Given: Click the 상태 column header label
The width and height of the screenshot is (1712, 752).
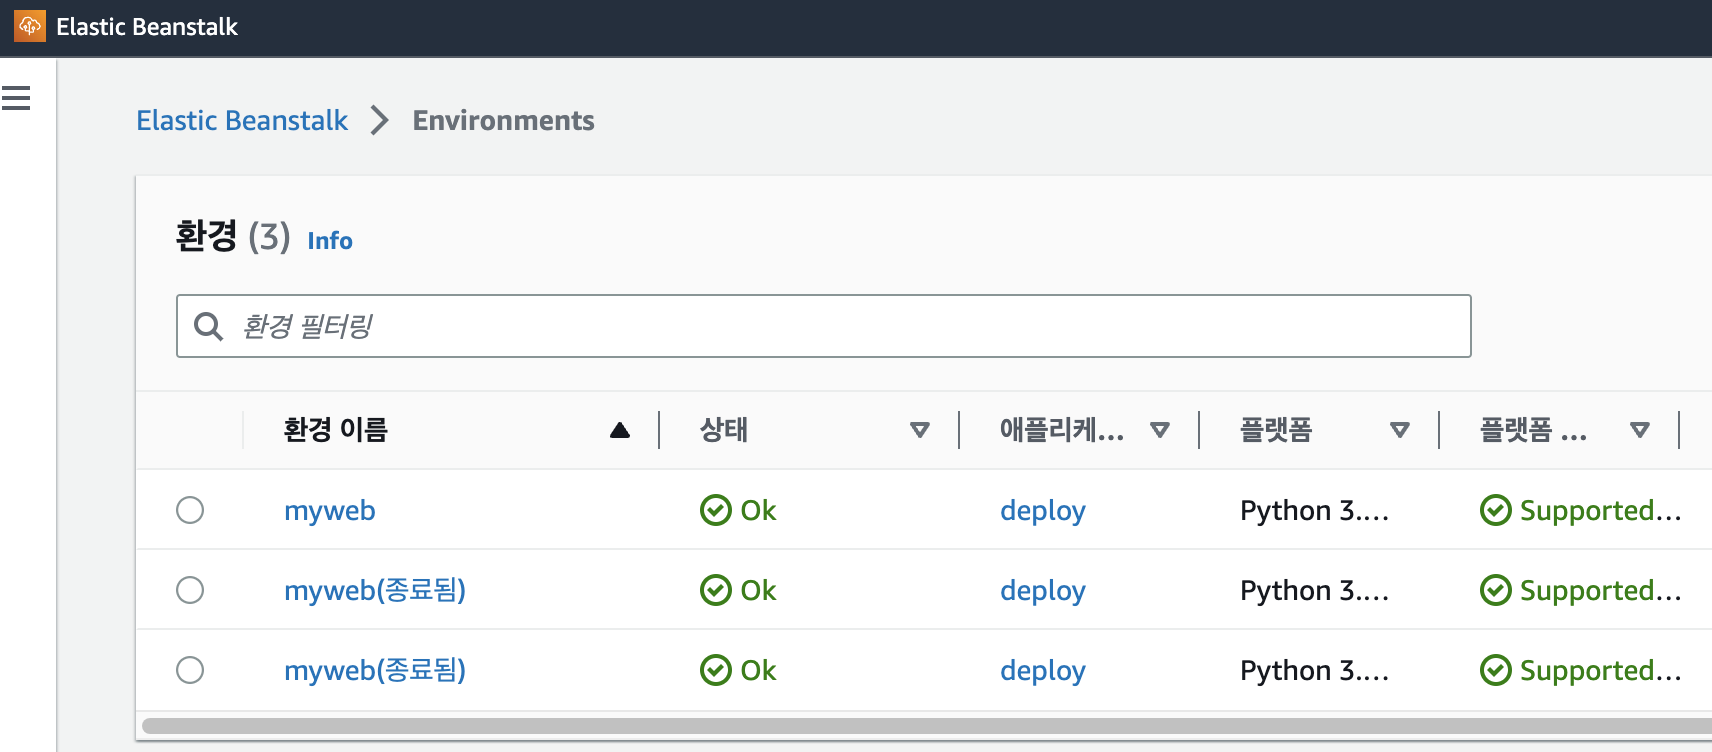Looking at the screenshot, I should [x=724, y=430].
